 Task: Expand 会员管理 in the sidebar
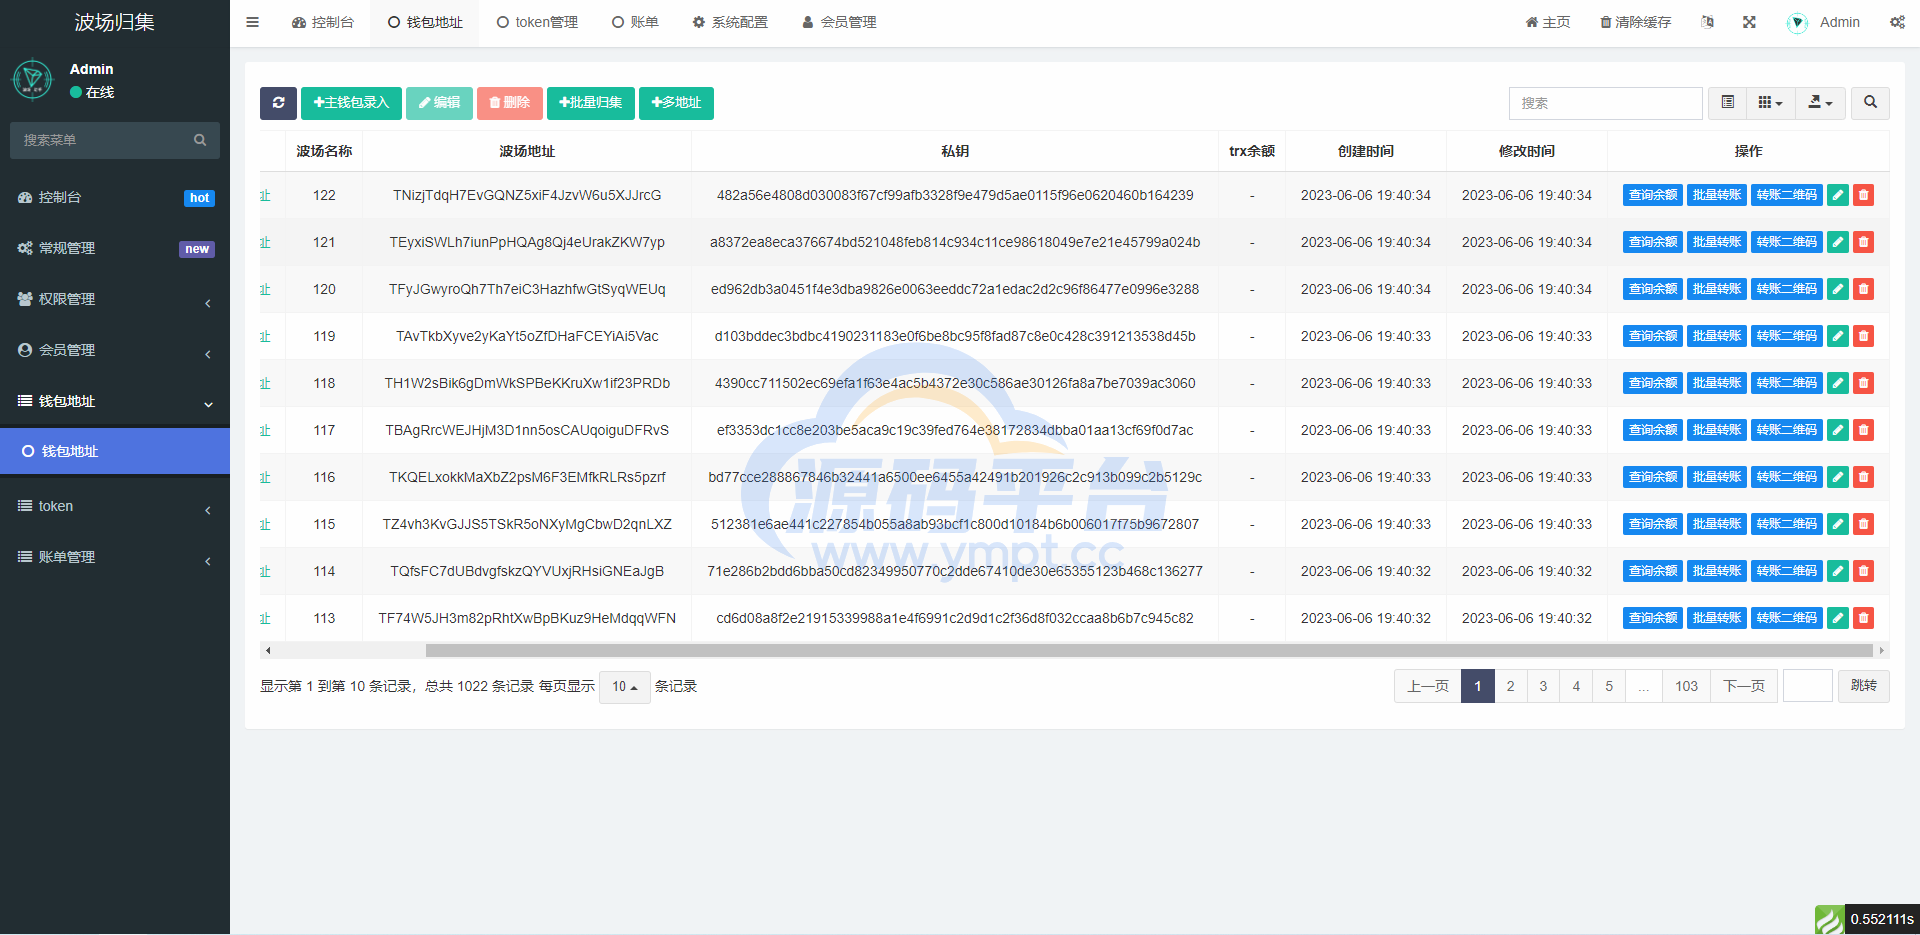pyautogui.click(x=115, y=350)
